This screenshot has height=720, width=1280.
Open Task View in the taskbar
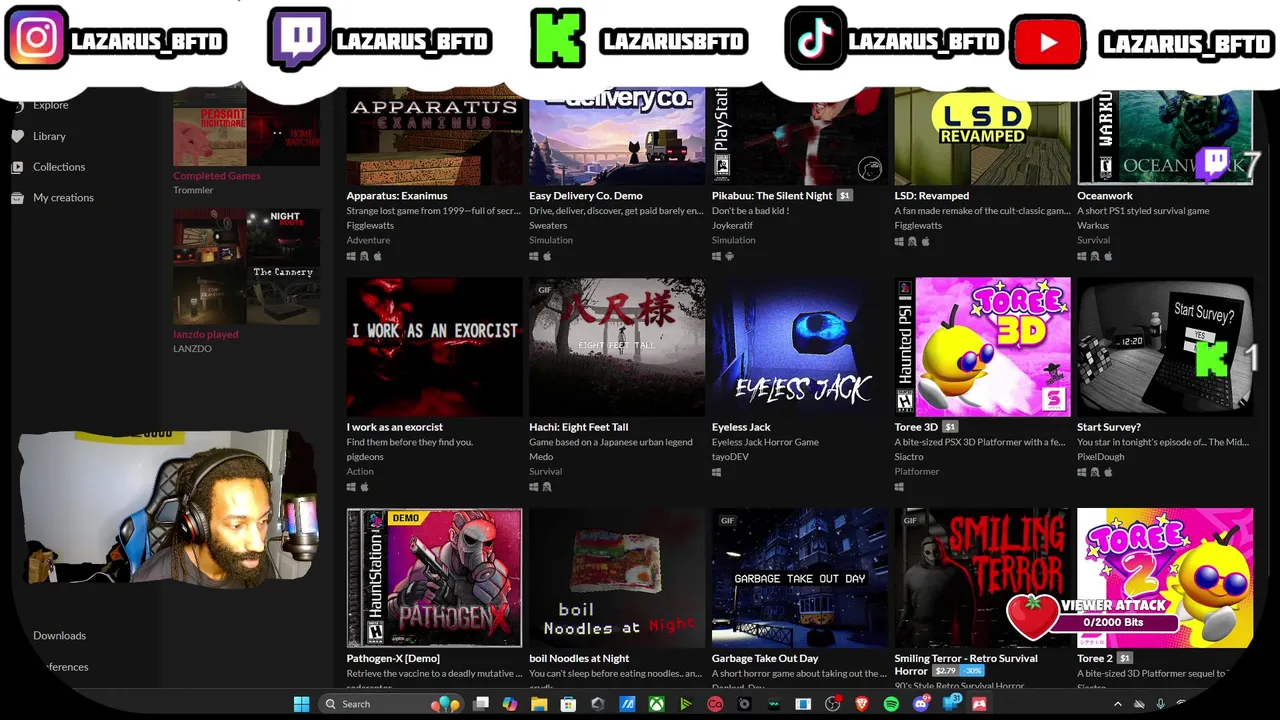click(481, 704)
